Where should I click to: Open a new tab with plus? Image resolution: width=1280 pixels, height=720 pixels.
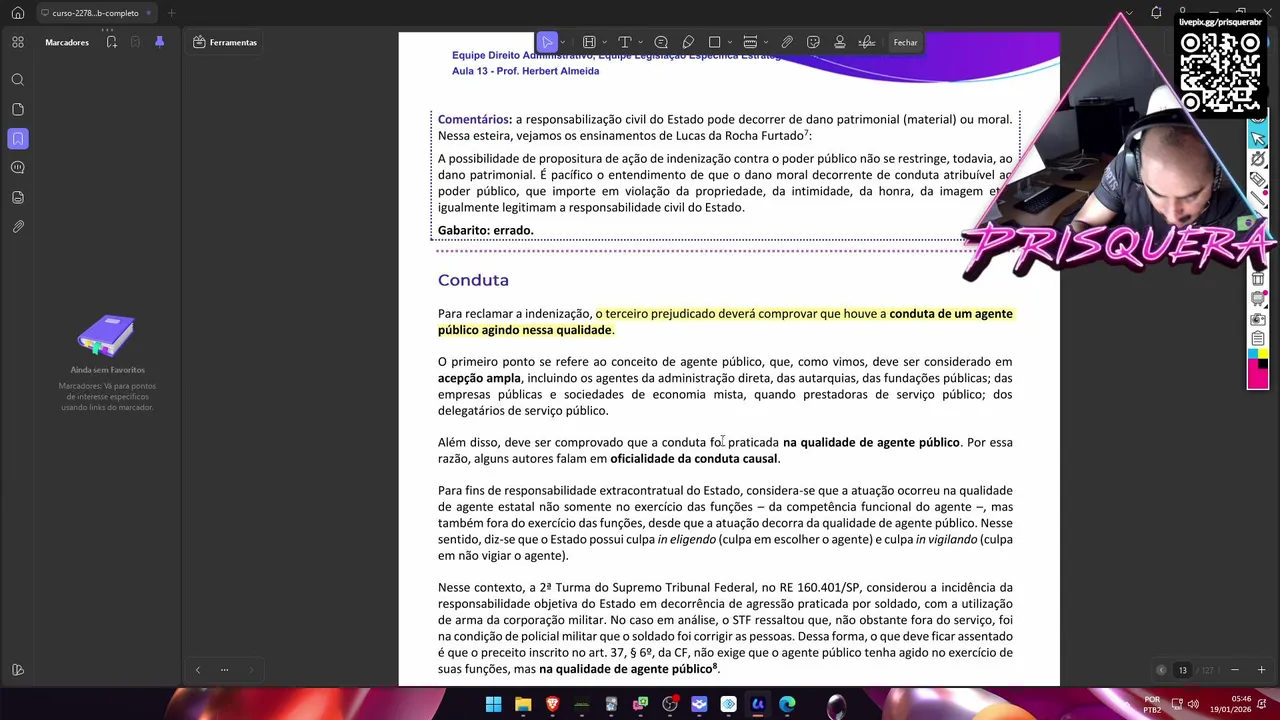pos(171,13)
